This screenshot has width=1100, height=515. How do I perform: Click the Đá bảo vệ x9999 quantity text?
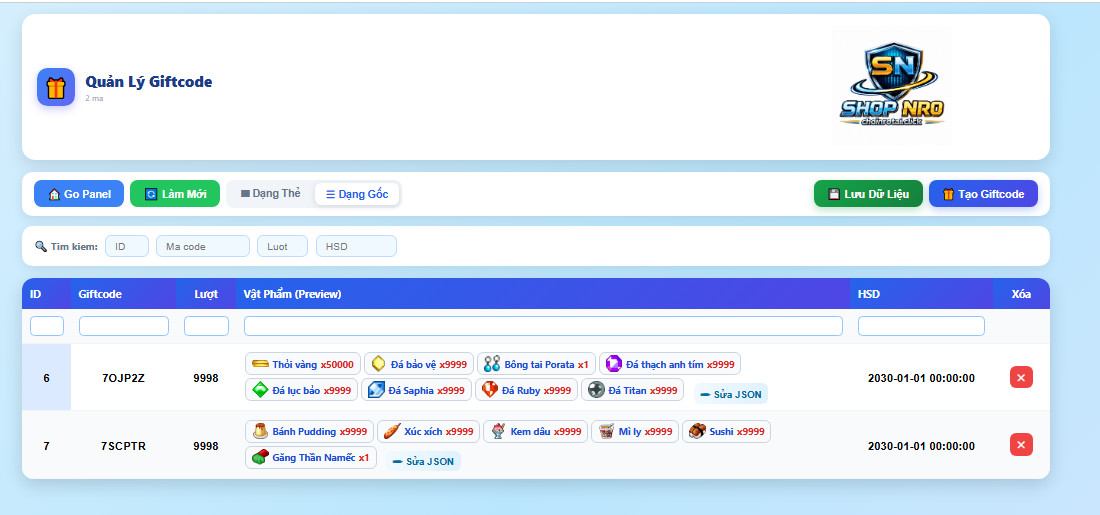(x=453, y=364)
